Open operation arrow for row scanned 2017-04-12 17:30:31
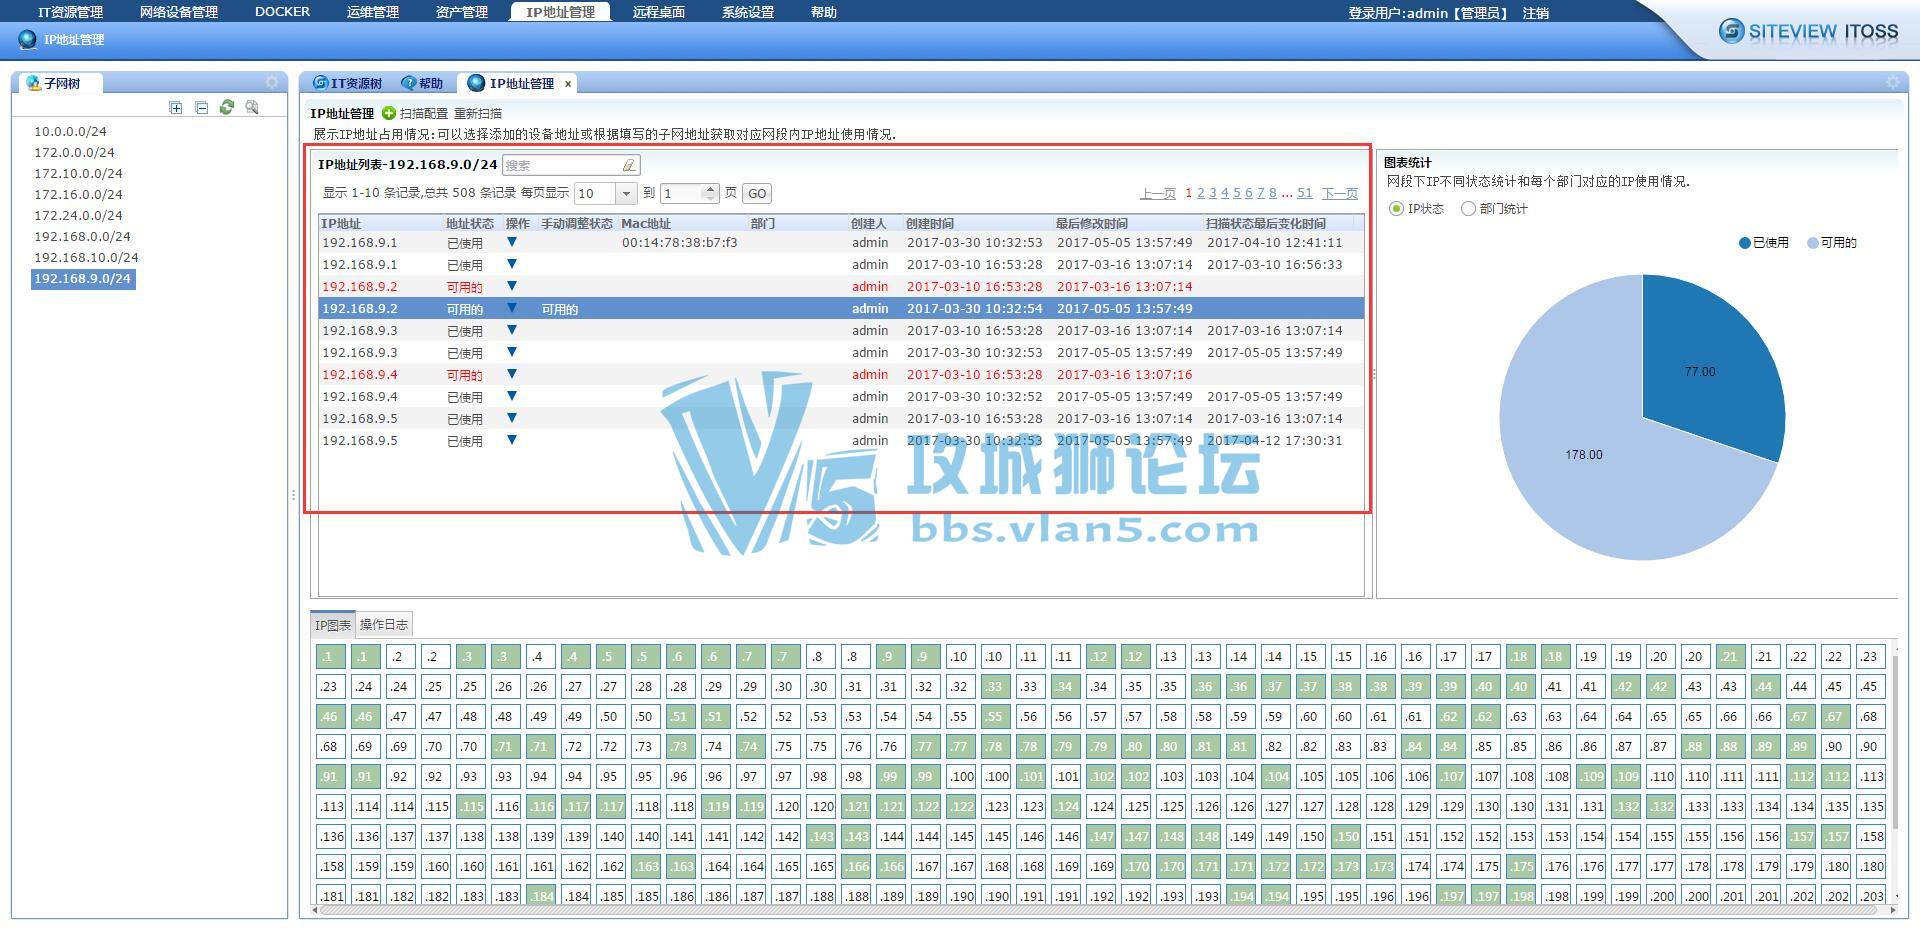Screen dimensions: 1920x928 pos(512,440)
